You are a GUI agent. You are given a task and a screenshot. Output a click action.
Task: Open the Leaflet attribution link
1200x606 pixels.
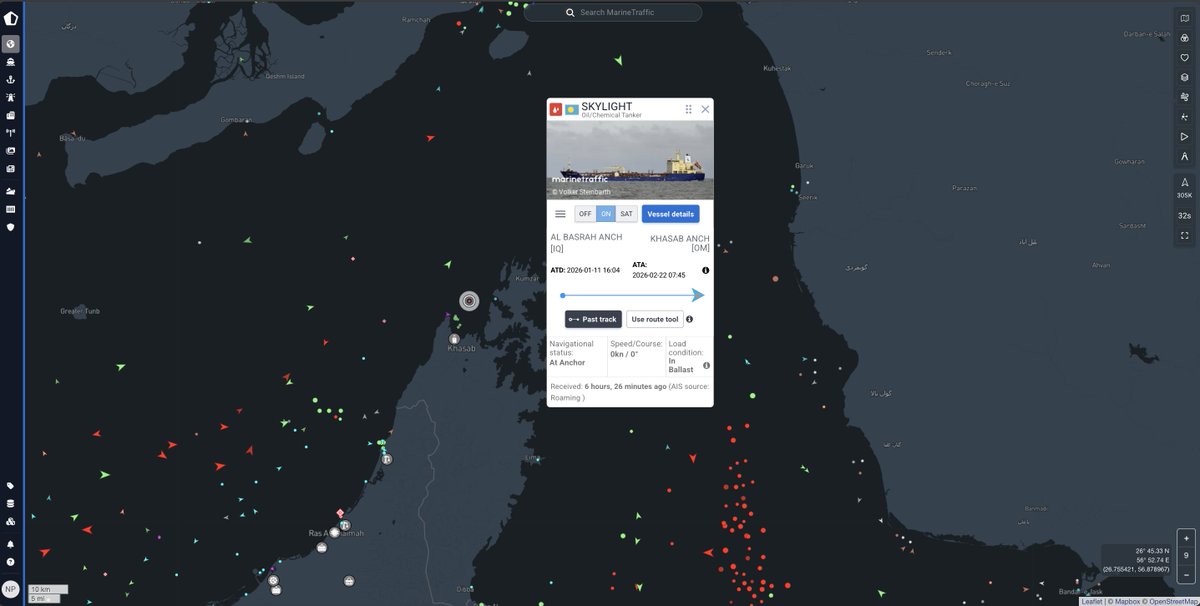1092,601
